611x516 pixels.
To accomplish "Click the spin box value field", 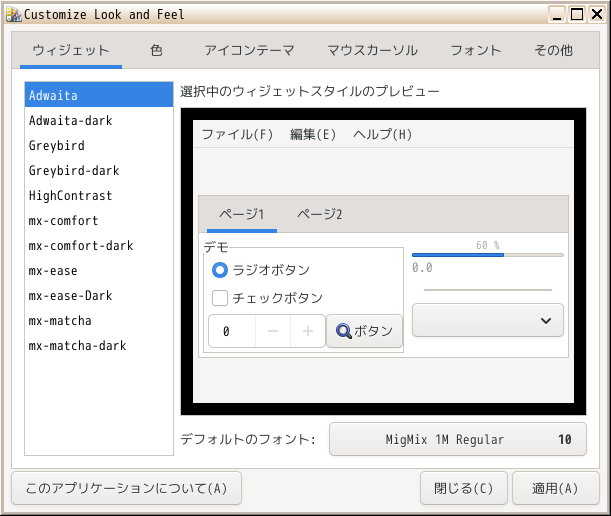I will [232, 331].
